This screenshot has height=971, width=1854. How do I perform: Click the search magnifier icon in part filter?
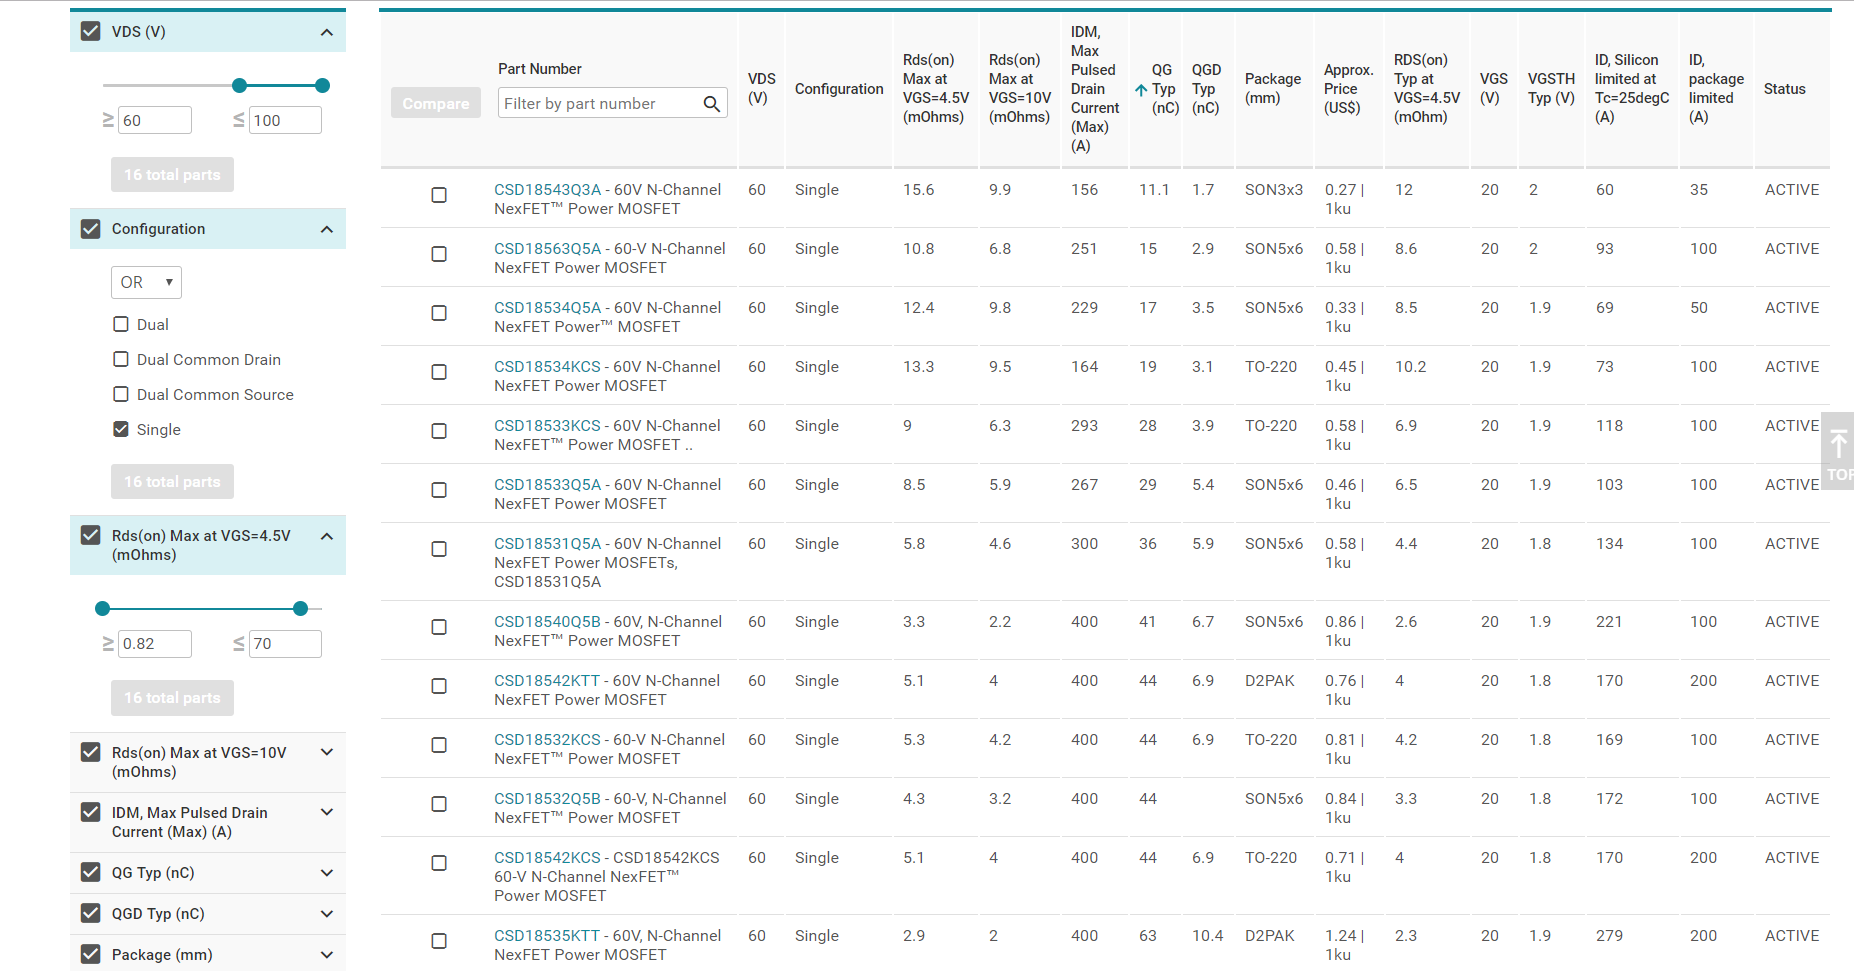[711, 104]
